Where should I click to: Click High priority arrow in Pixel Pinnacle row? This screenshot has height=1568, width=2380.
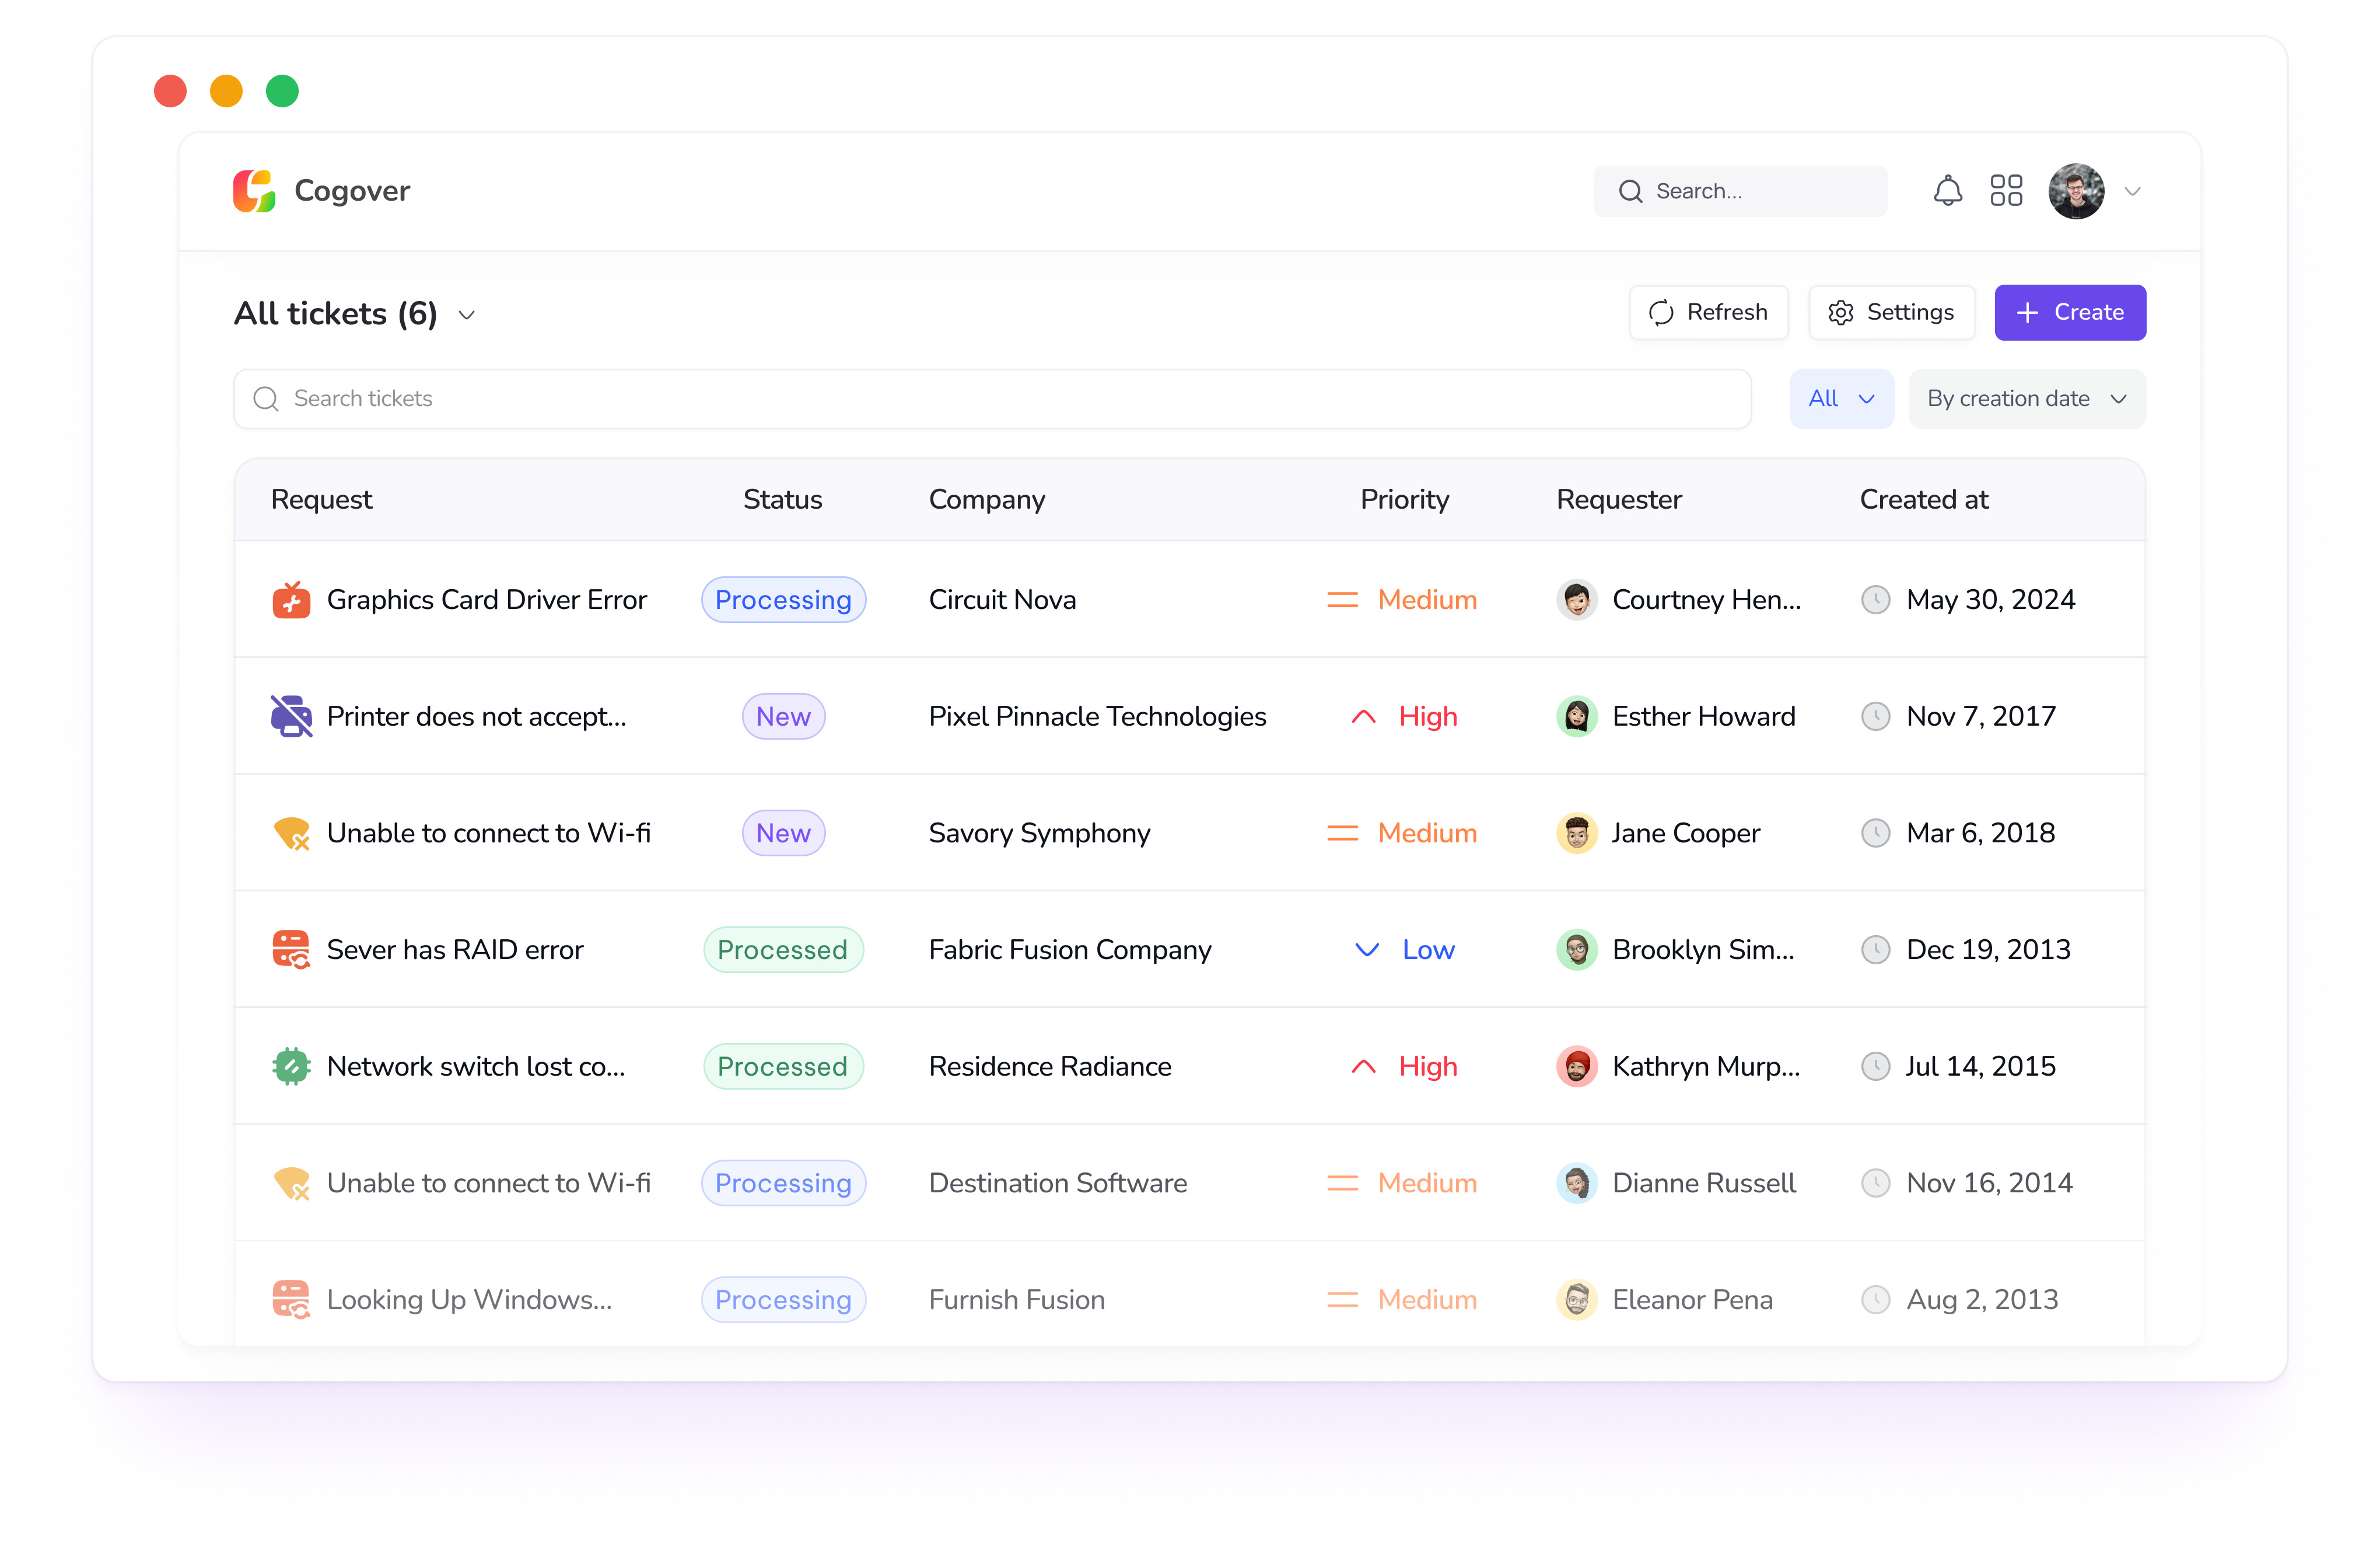[x=1364, y=717]
